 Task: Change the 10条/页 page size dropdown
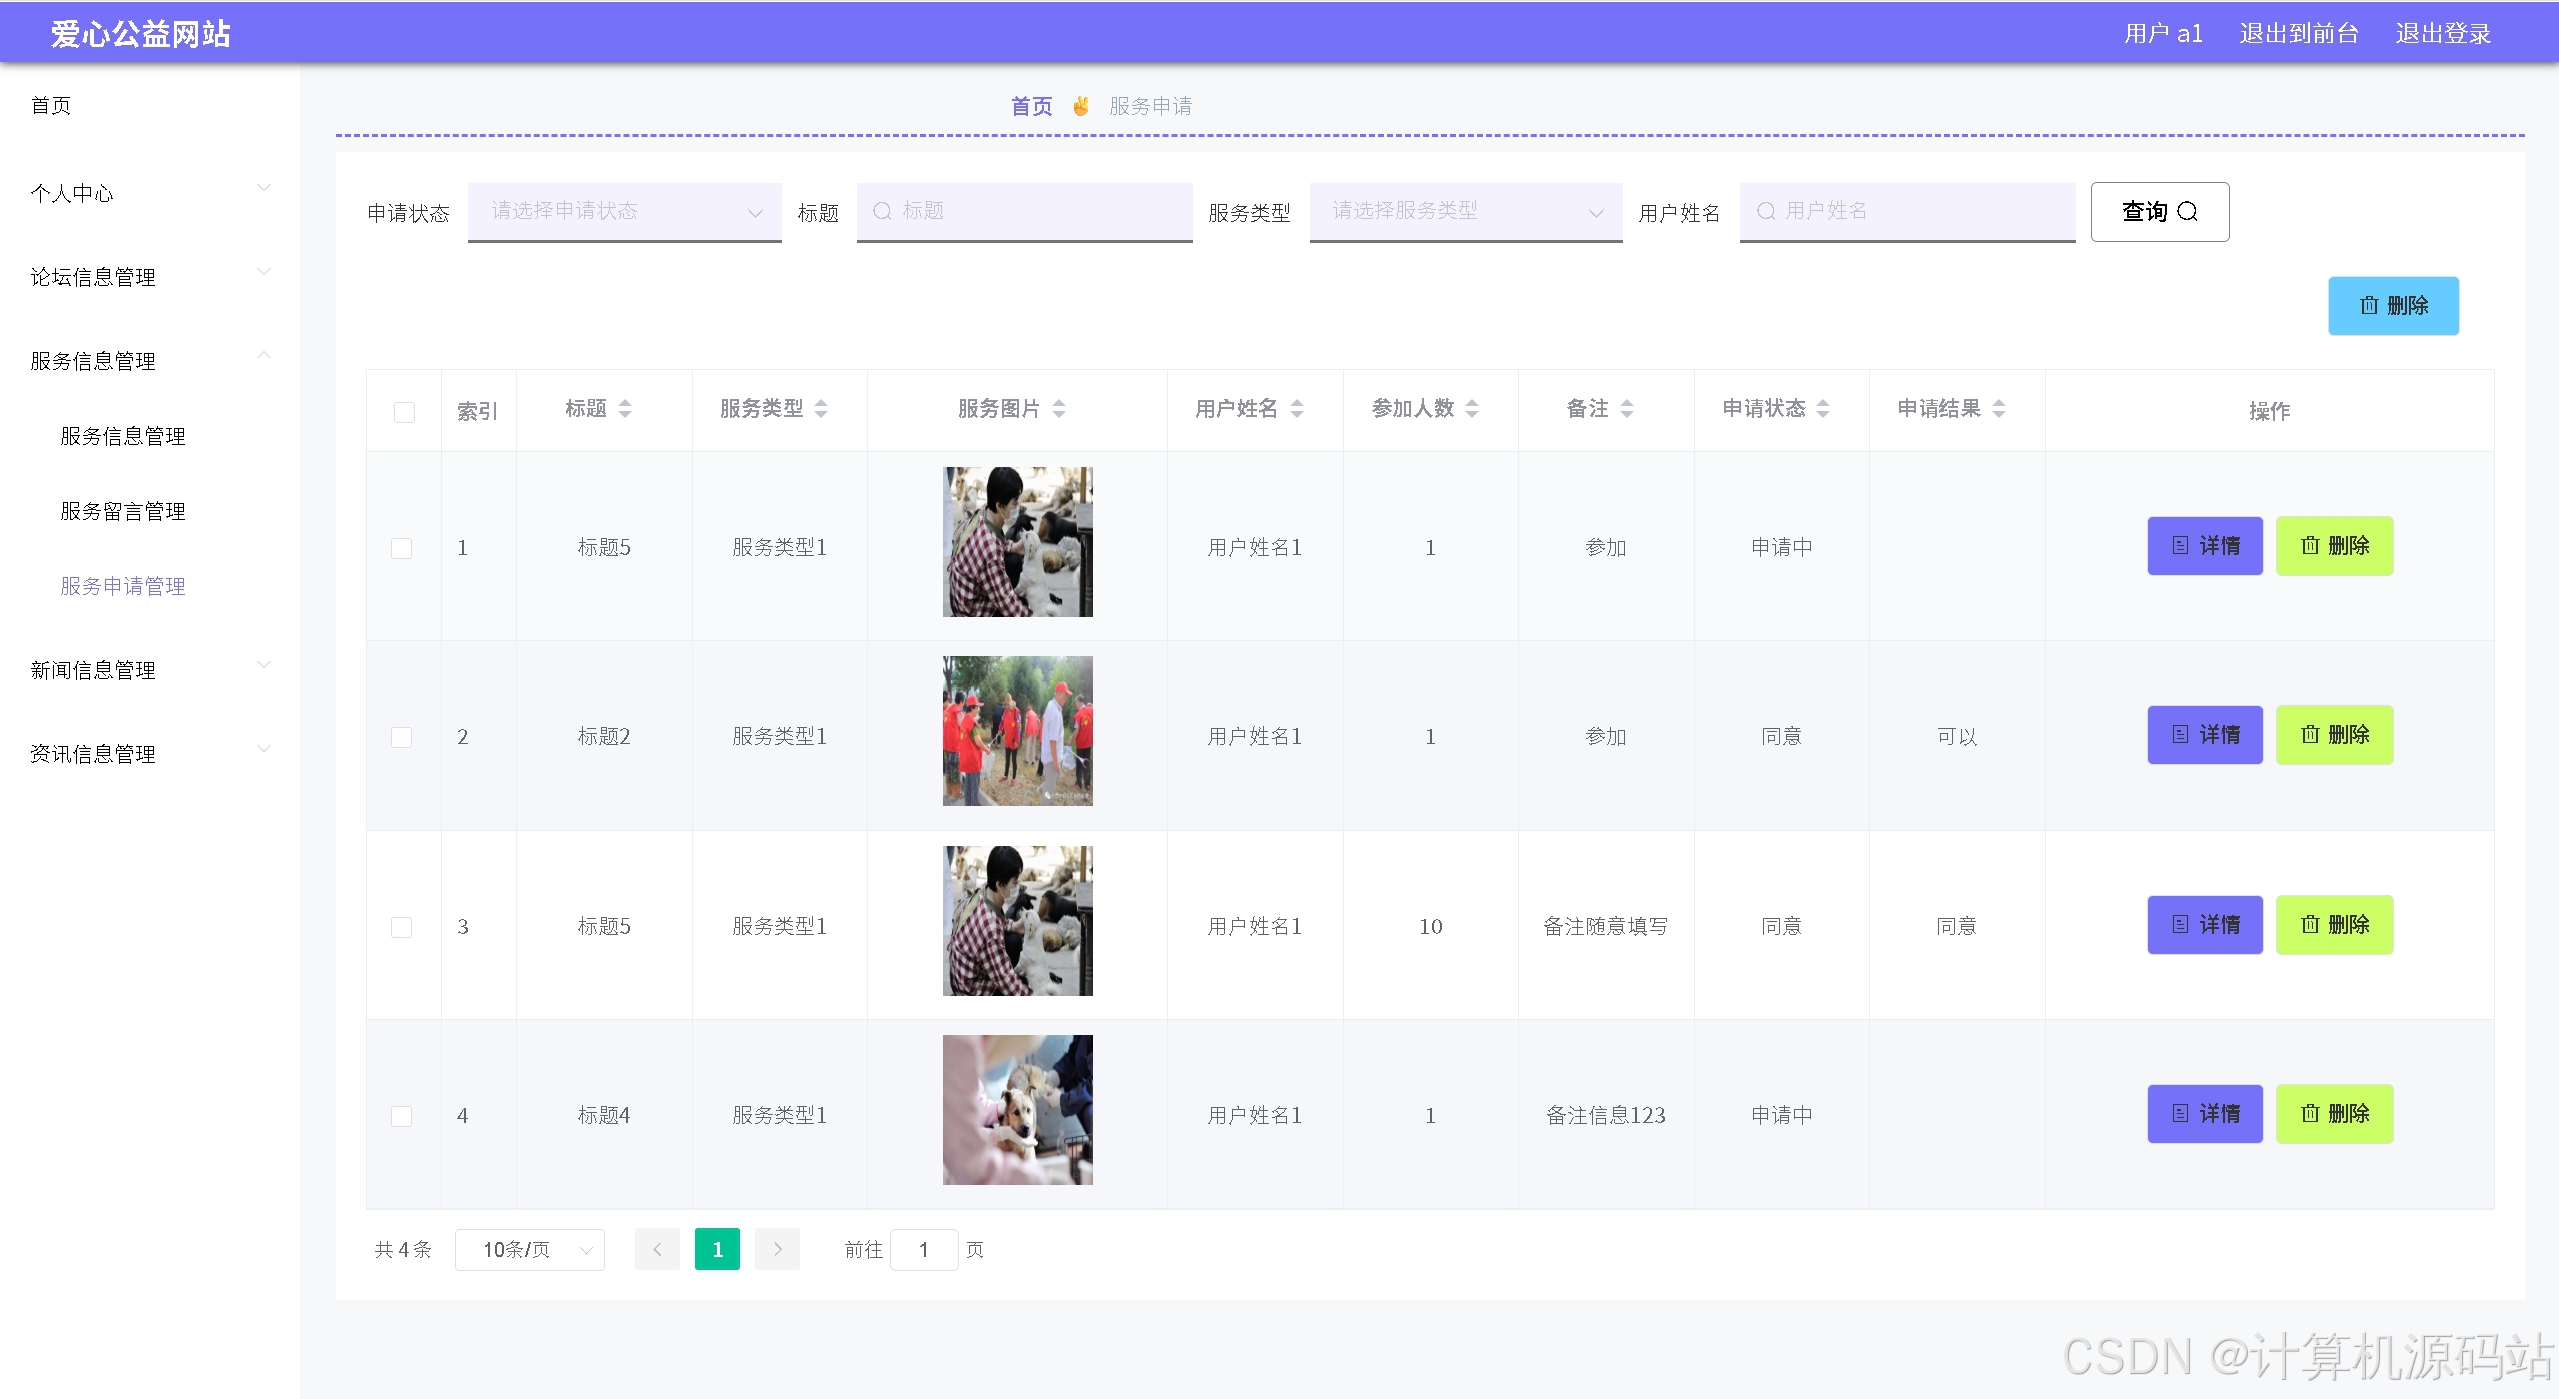pyautogui.click(x=529, y=1250)
